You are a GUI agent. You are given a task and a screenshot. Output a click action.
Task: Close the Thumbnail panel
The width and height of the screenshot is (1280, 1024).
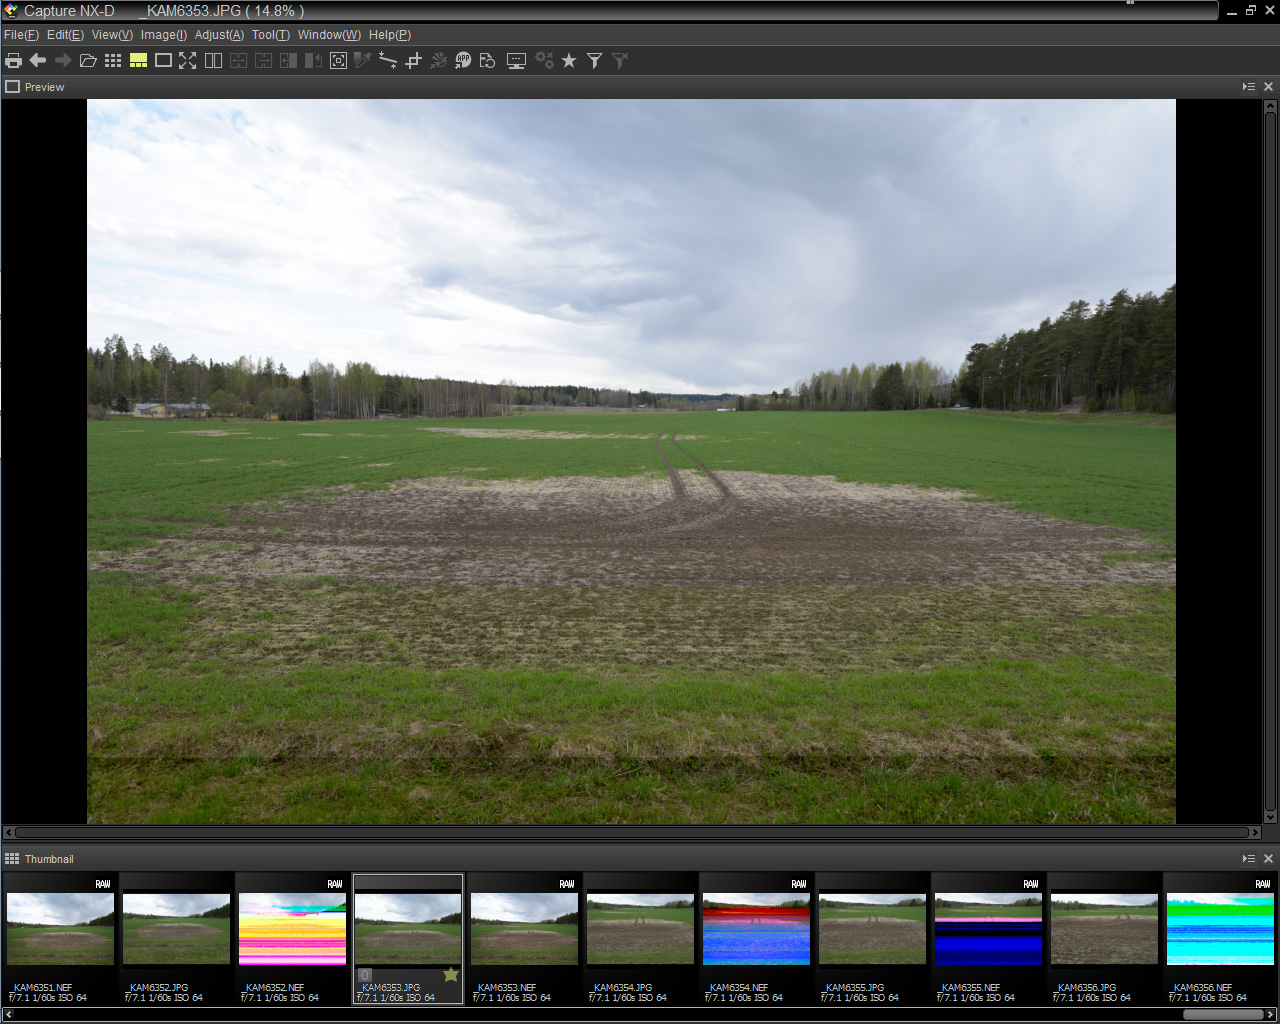pos(1269,859)
